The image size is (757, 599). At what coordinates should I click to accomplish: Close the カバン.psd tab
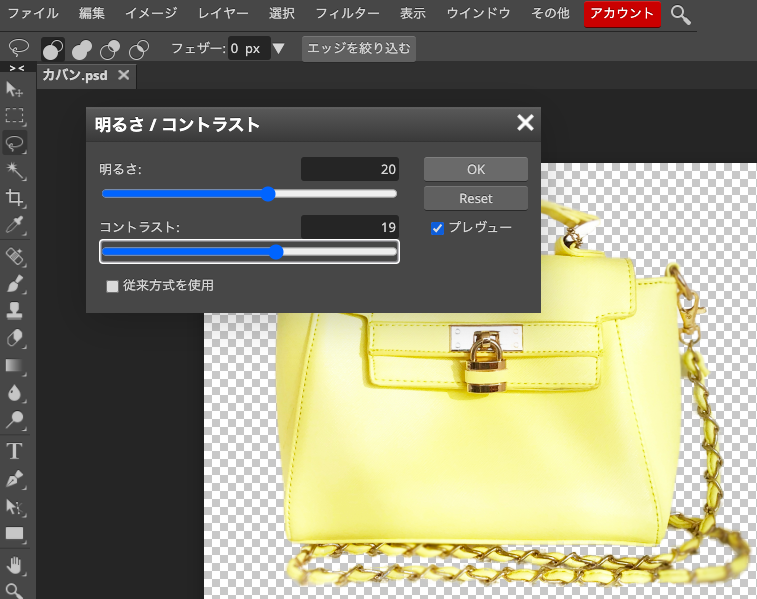tap(124, 75)
